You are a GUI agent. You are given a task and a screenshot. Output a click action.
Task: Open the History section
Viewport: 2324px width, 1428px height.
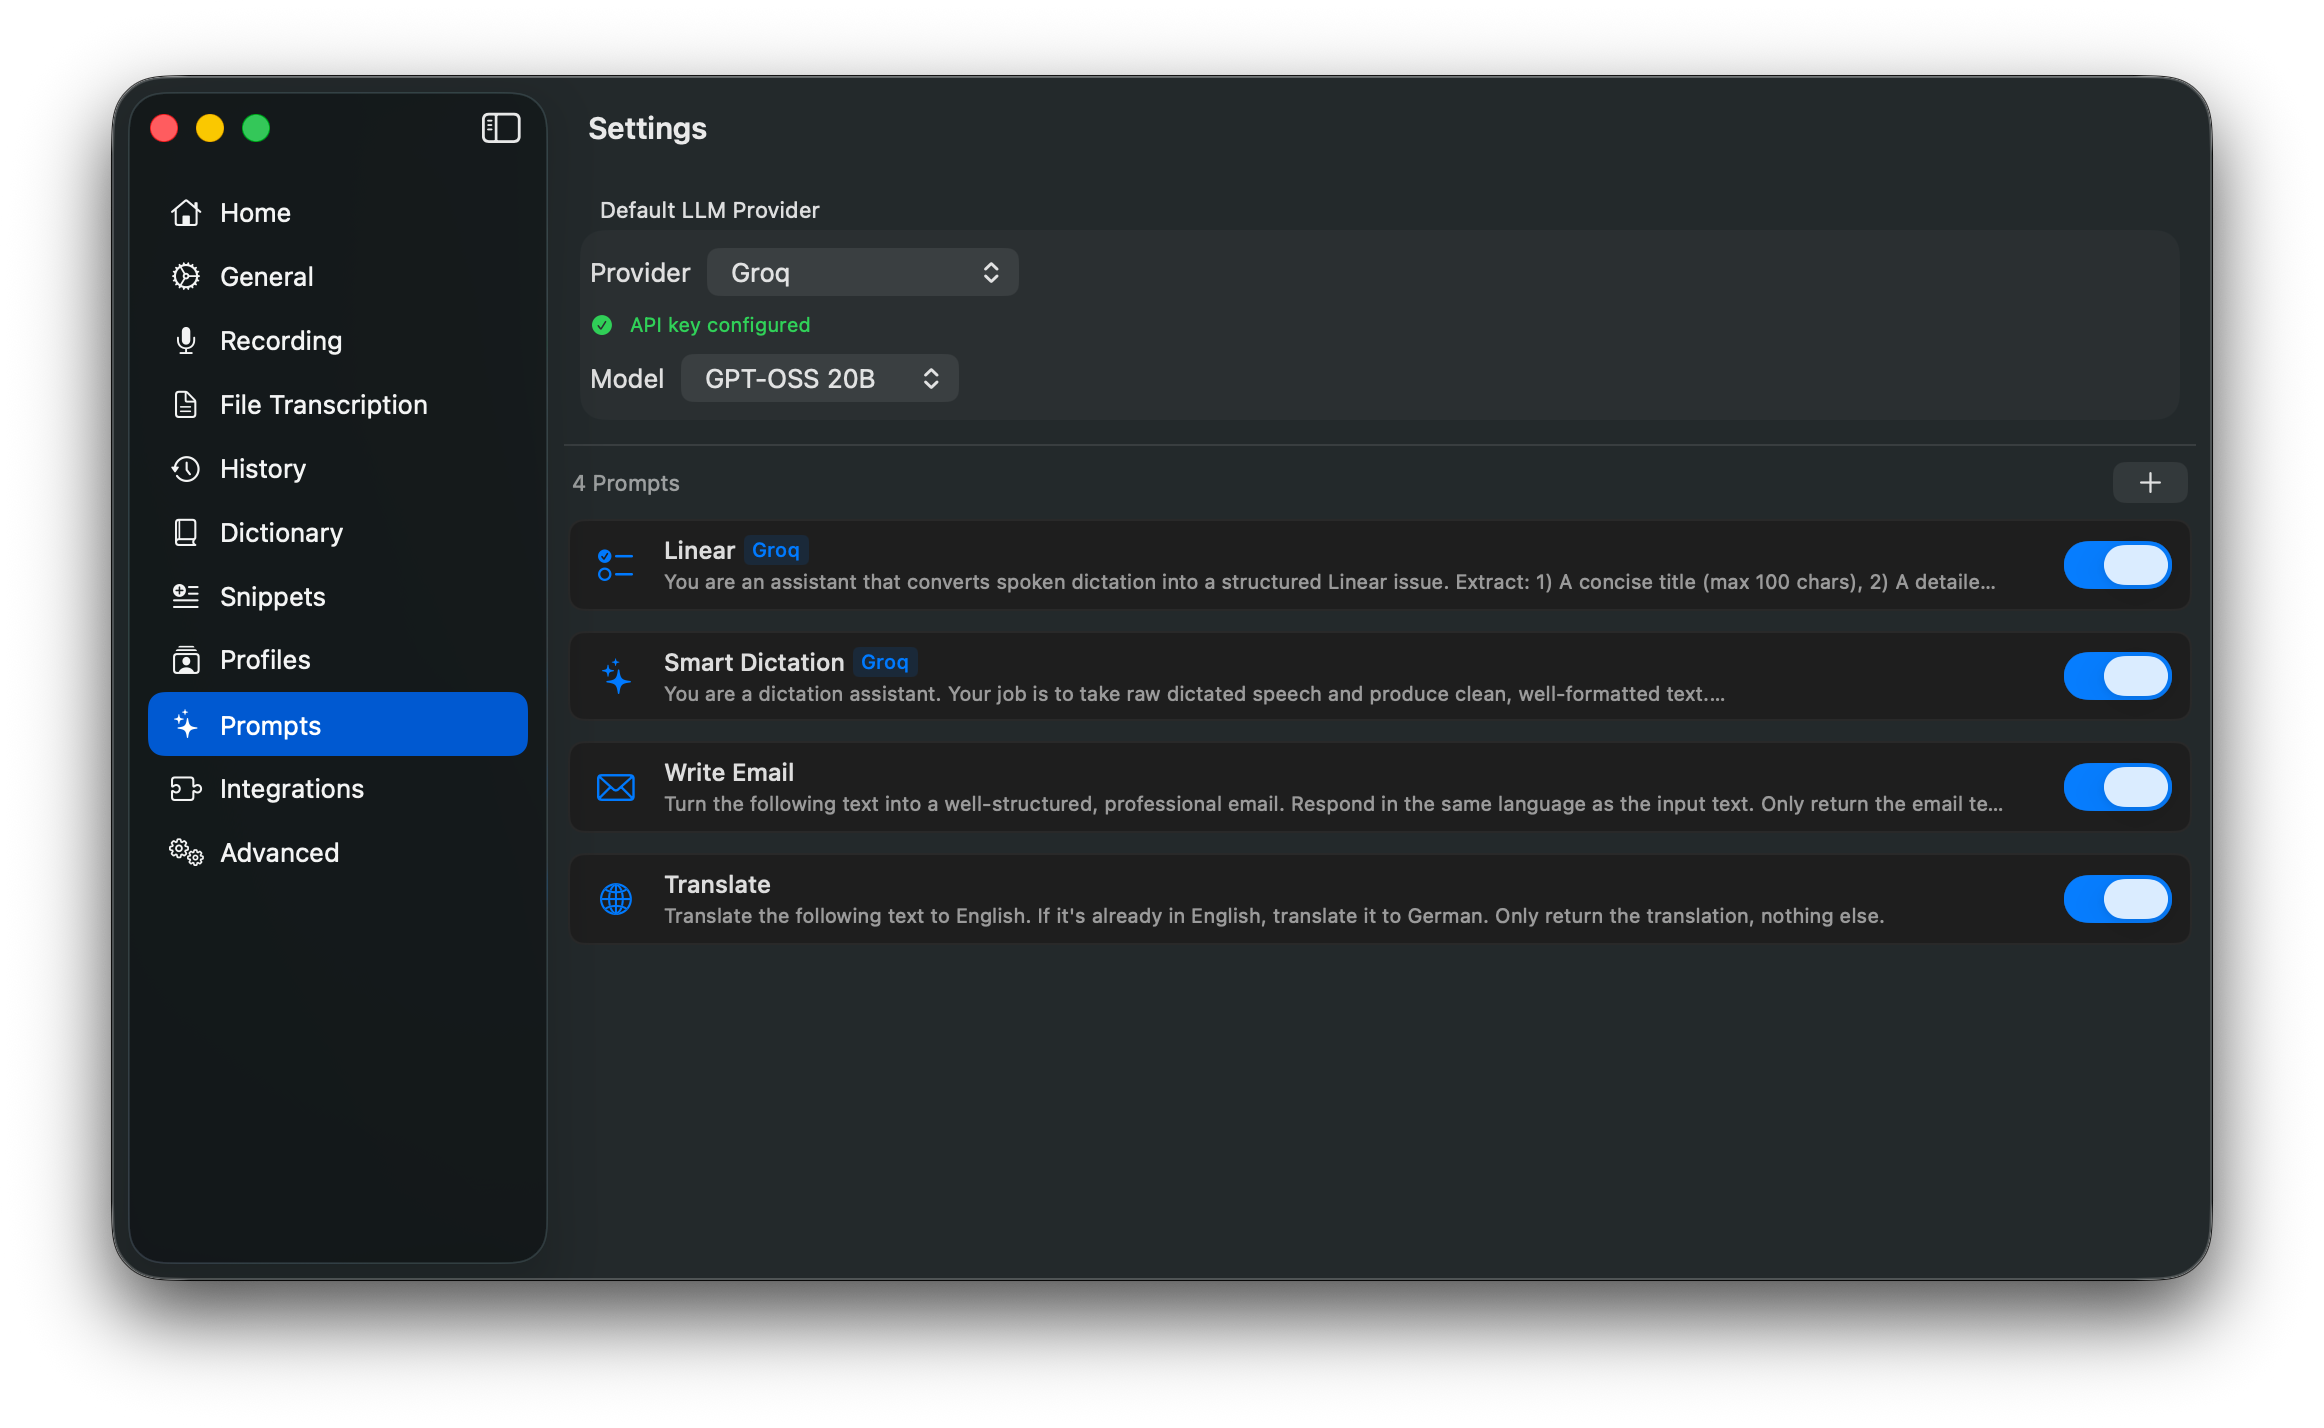(262, 469)
